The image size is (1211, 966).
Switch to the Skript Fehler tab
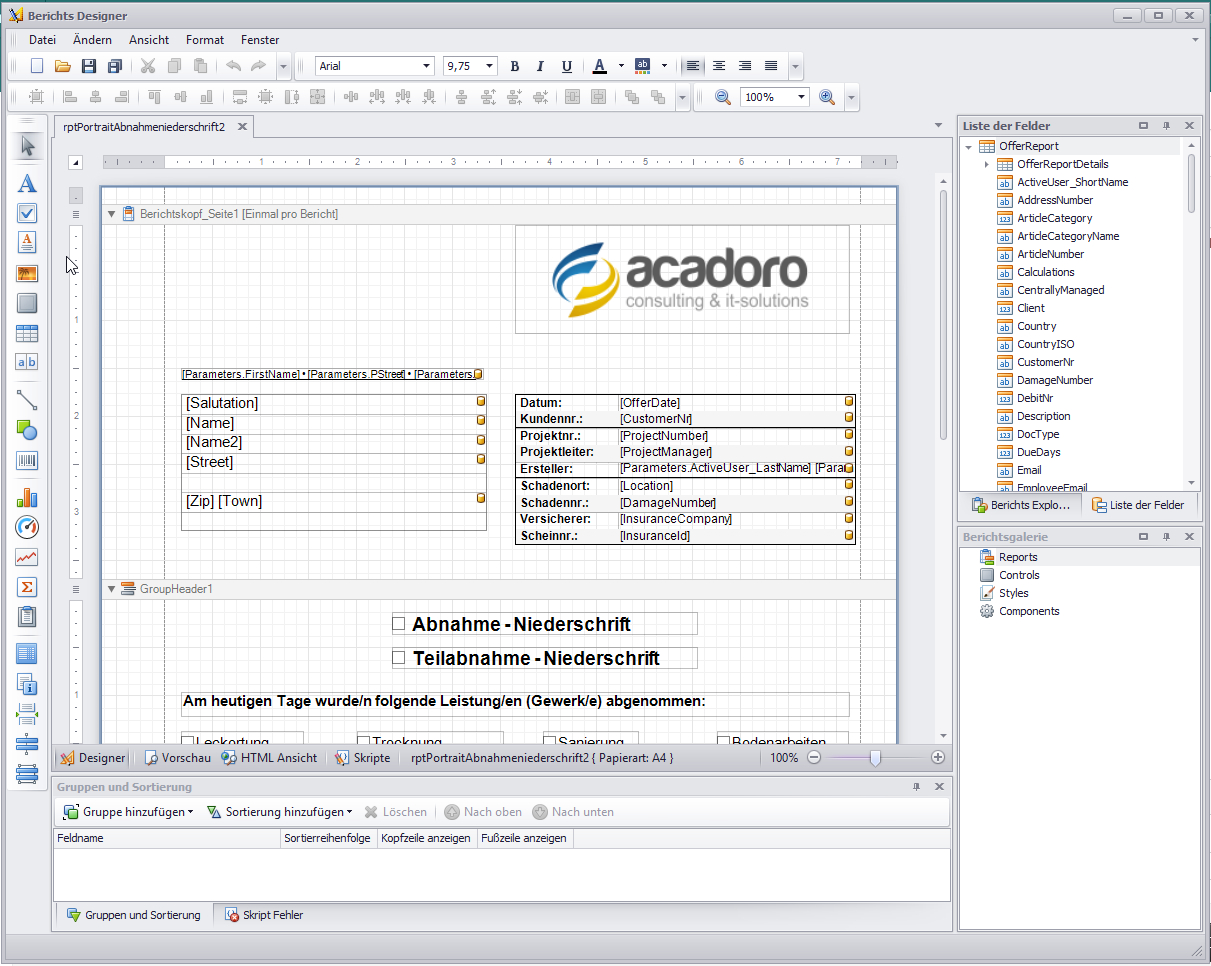pos(264,915)
